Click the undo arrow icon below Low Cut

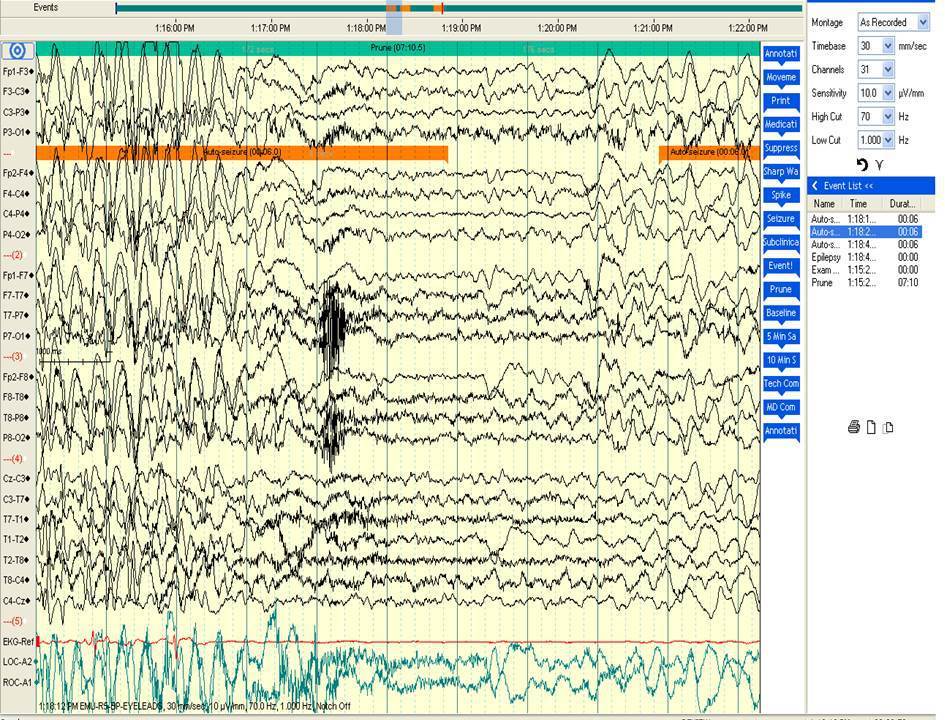(x=862, y=164)
